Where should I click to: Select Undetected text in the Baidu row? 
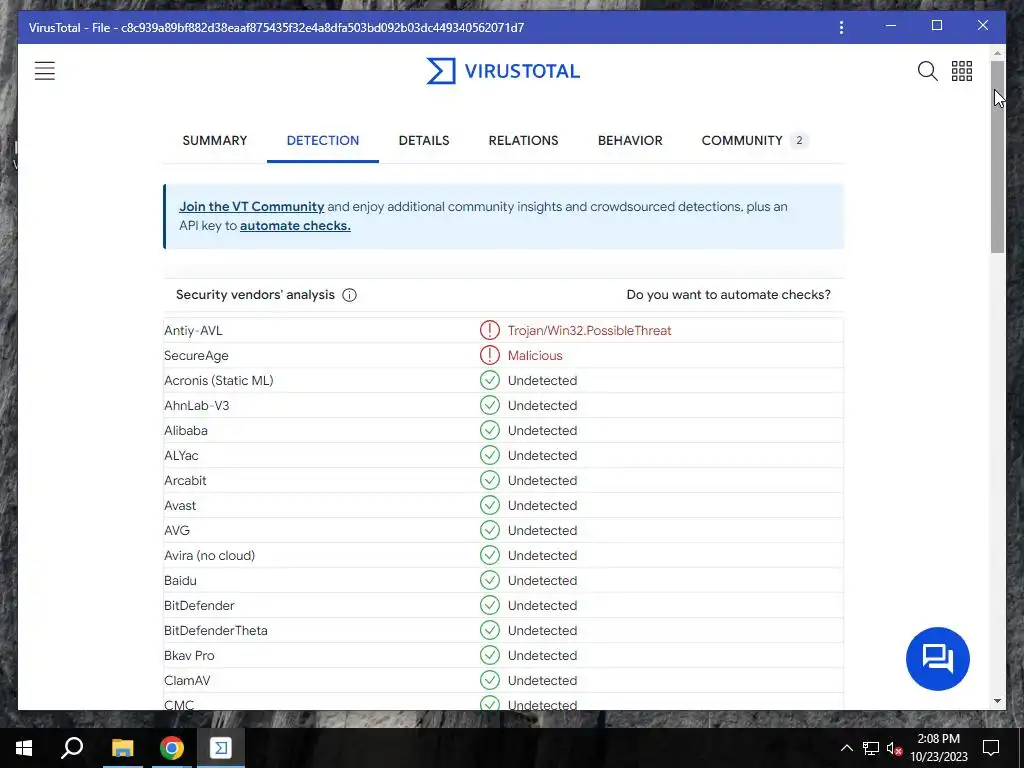tap(543, 580)
